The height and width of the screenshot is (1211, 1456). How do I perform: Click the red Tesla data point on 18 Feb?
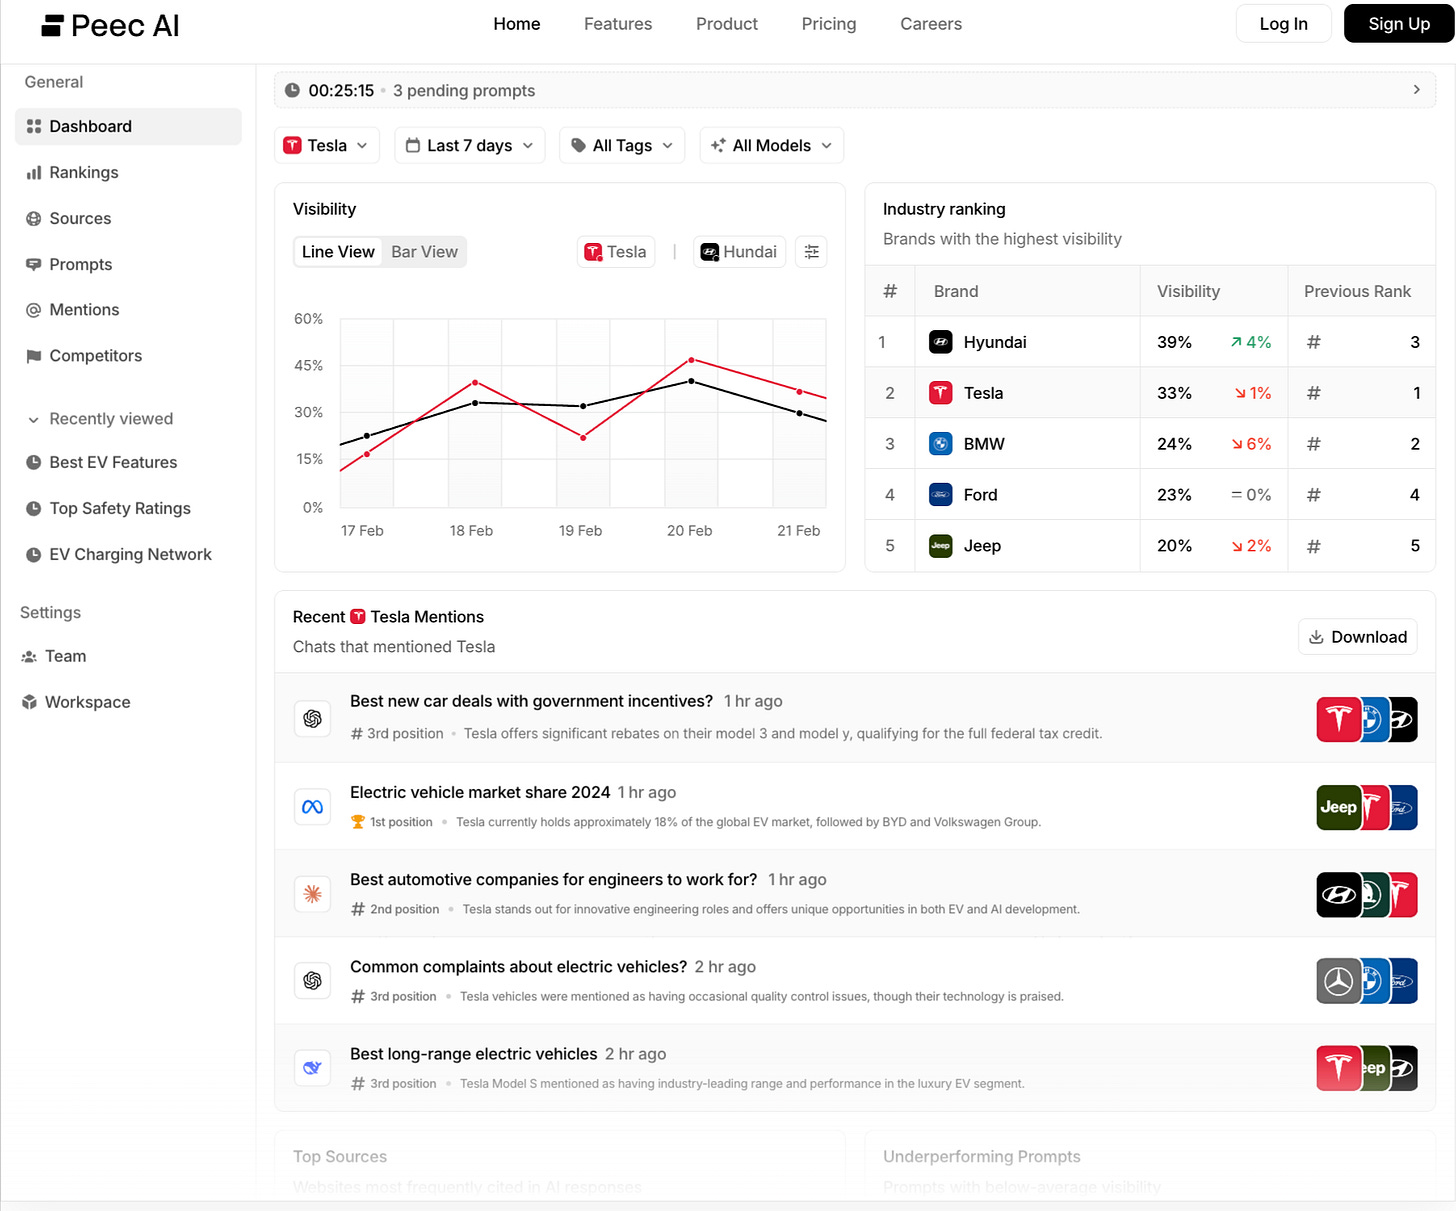tap(475, 382)
